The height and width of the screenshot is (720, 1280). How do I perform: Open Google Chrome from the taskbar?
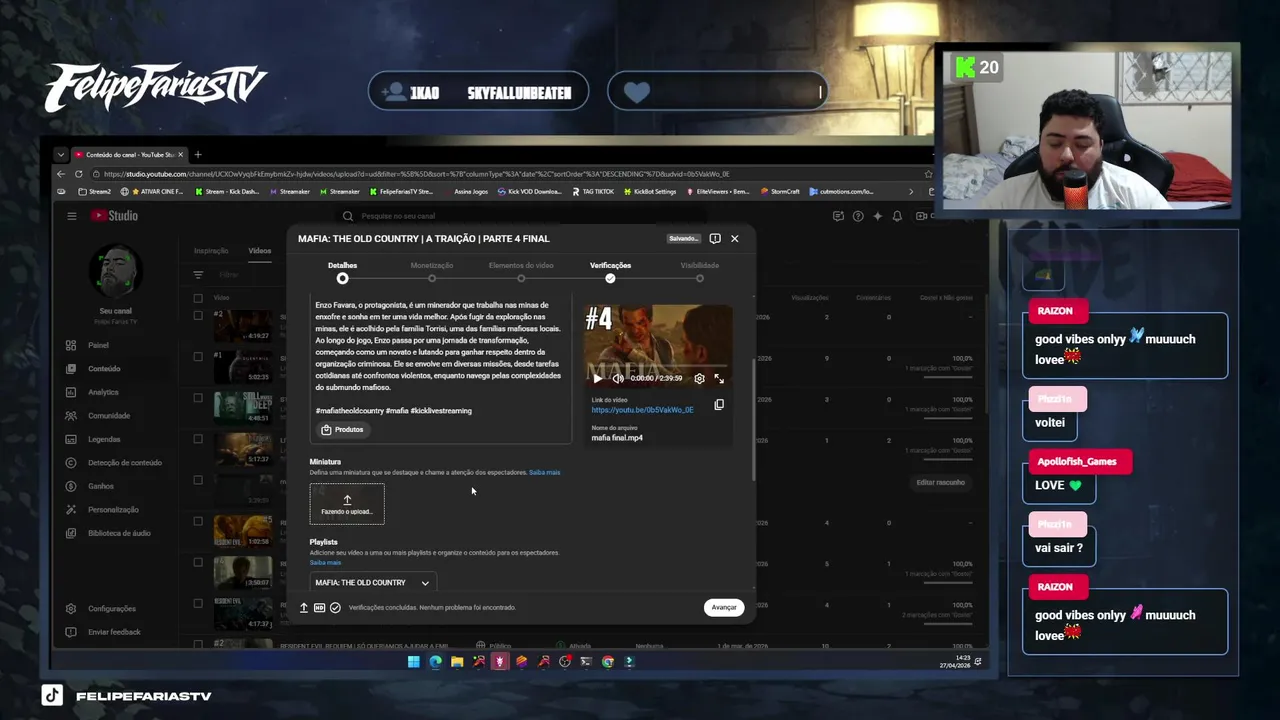tap(608, 662)
